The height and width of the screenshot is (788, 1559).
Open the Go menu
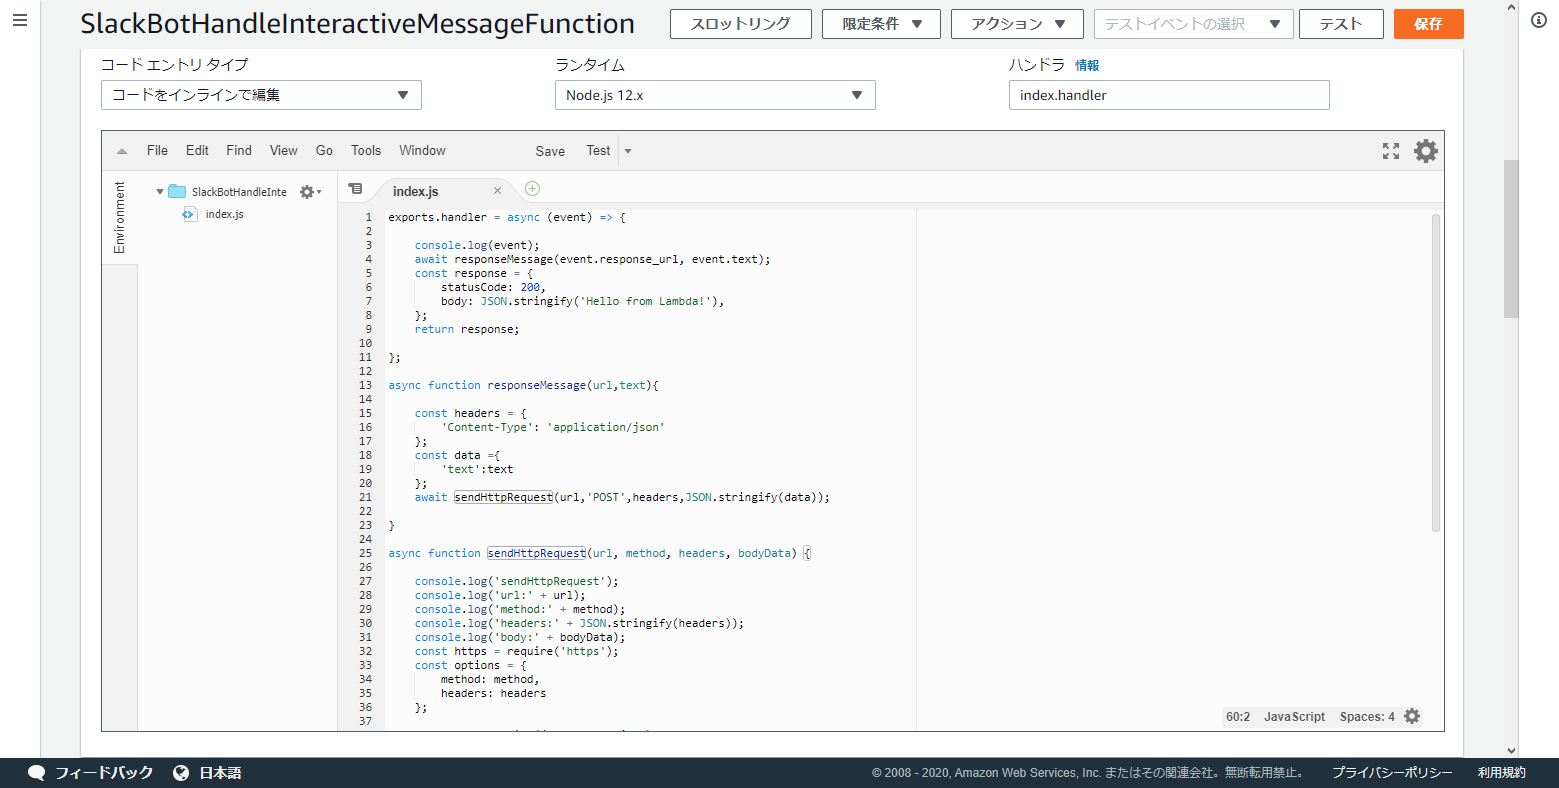click(x=324, y=150)
